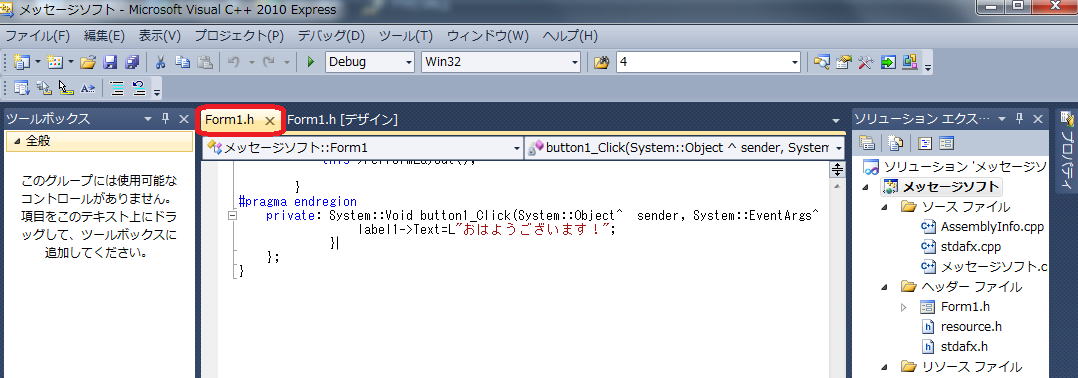Click the Display Quick Info icon
Image resolution: width=1078 pixels, height=378 pixels.
(x=65, y=88)
